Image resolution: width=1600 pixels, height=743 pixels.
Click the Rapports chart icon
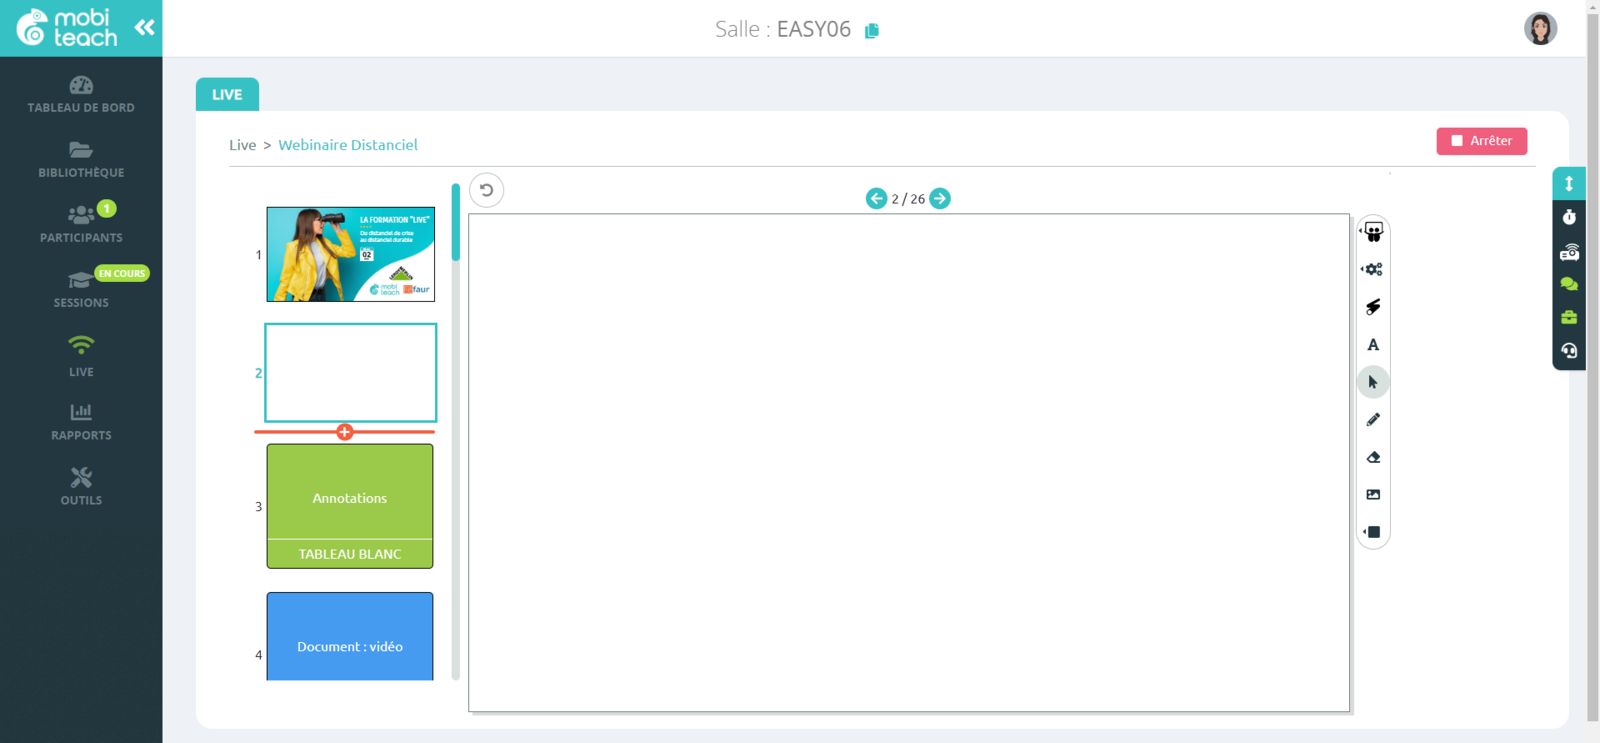click(x=81, y=411)
